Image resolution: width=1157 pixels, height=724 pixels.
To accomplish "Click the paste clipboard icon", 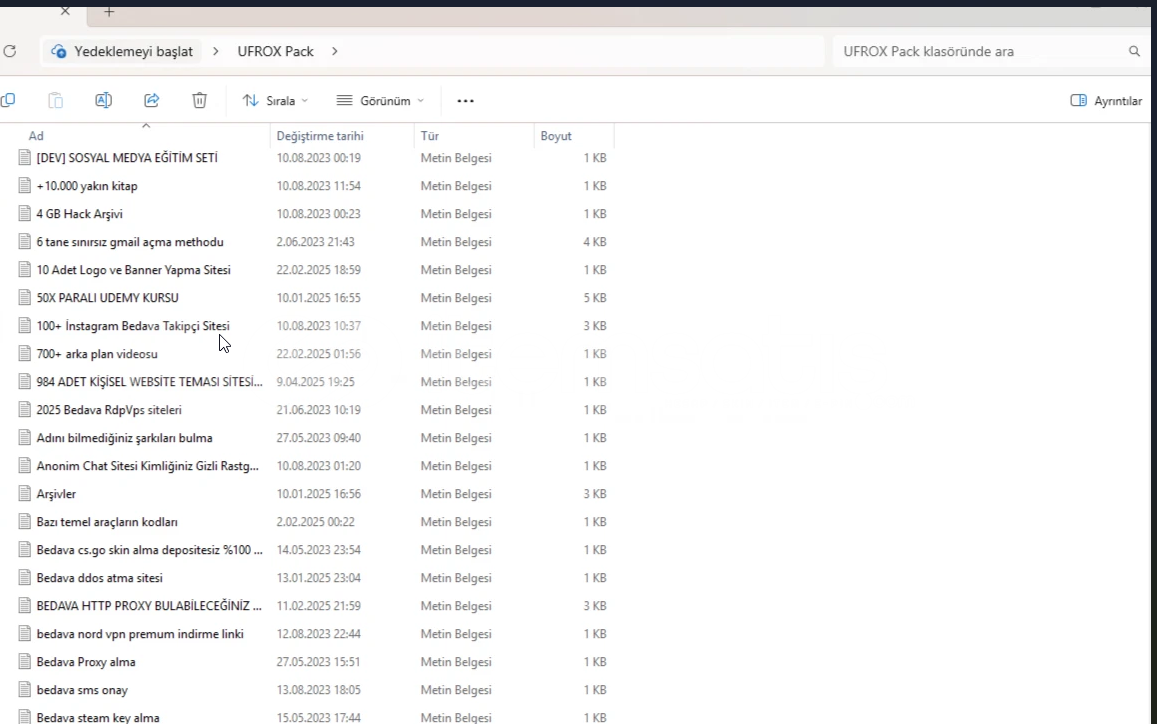I will click(56, 100).
